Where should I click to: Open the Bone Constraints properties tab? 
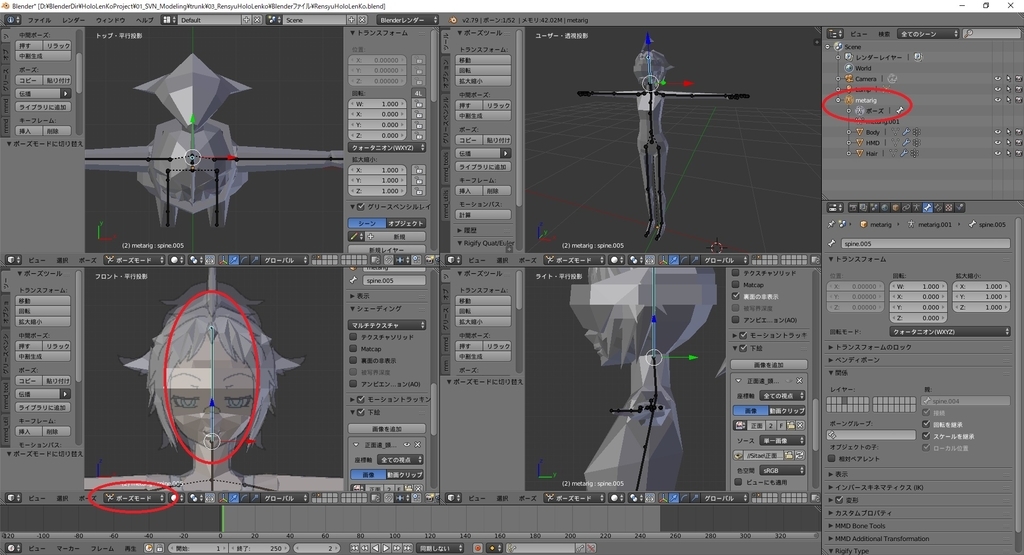point(938,208)
